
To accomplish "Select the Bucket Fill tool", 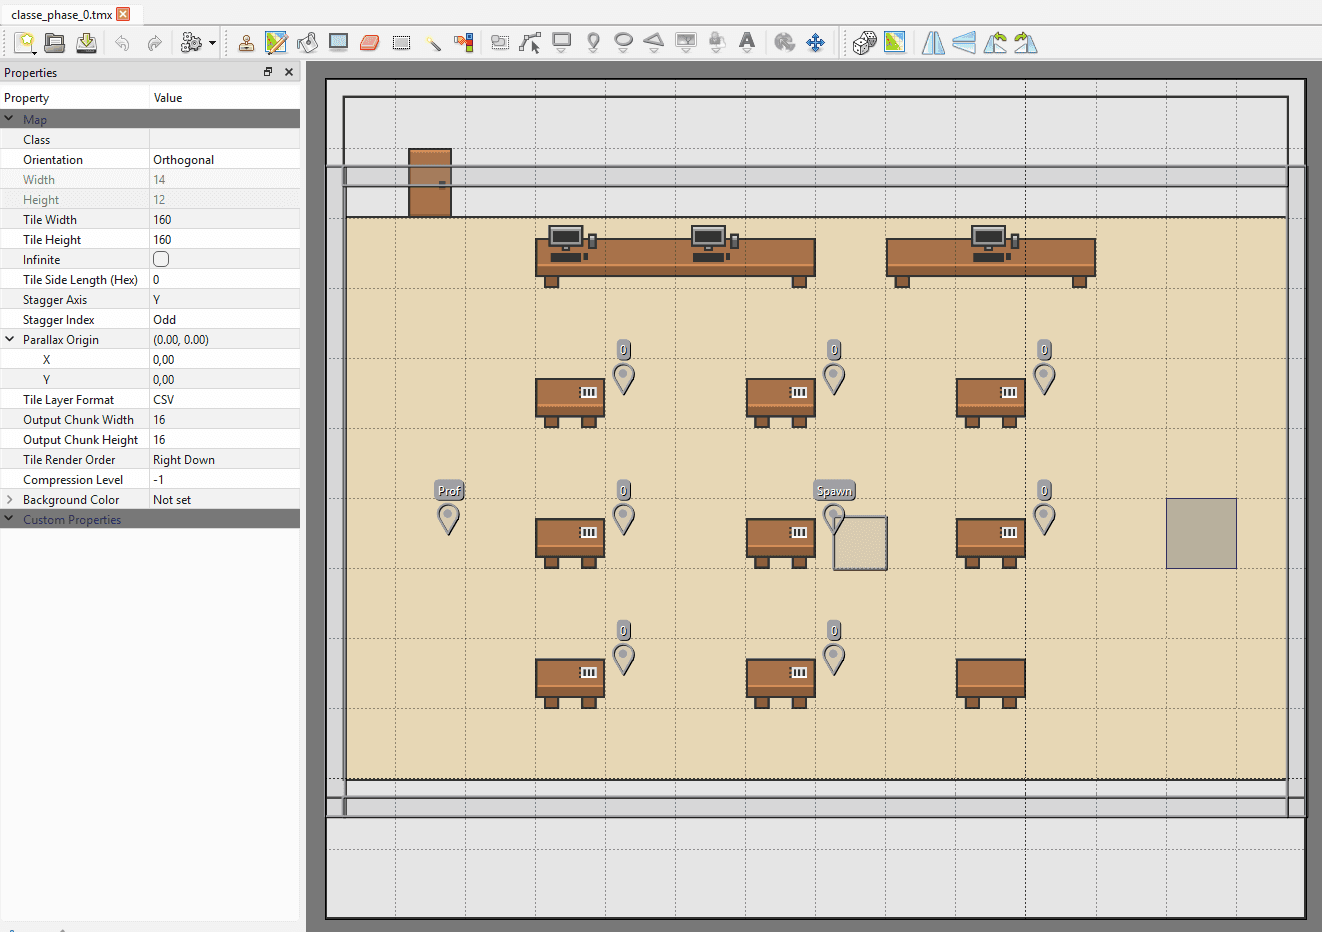I will (x=307, y=43).
